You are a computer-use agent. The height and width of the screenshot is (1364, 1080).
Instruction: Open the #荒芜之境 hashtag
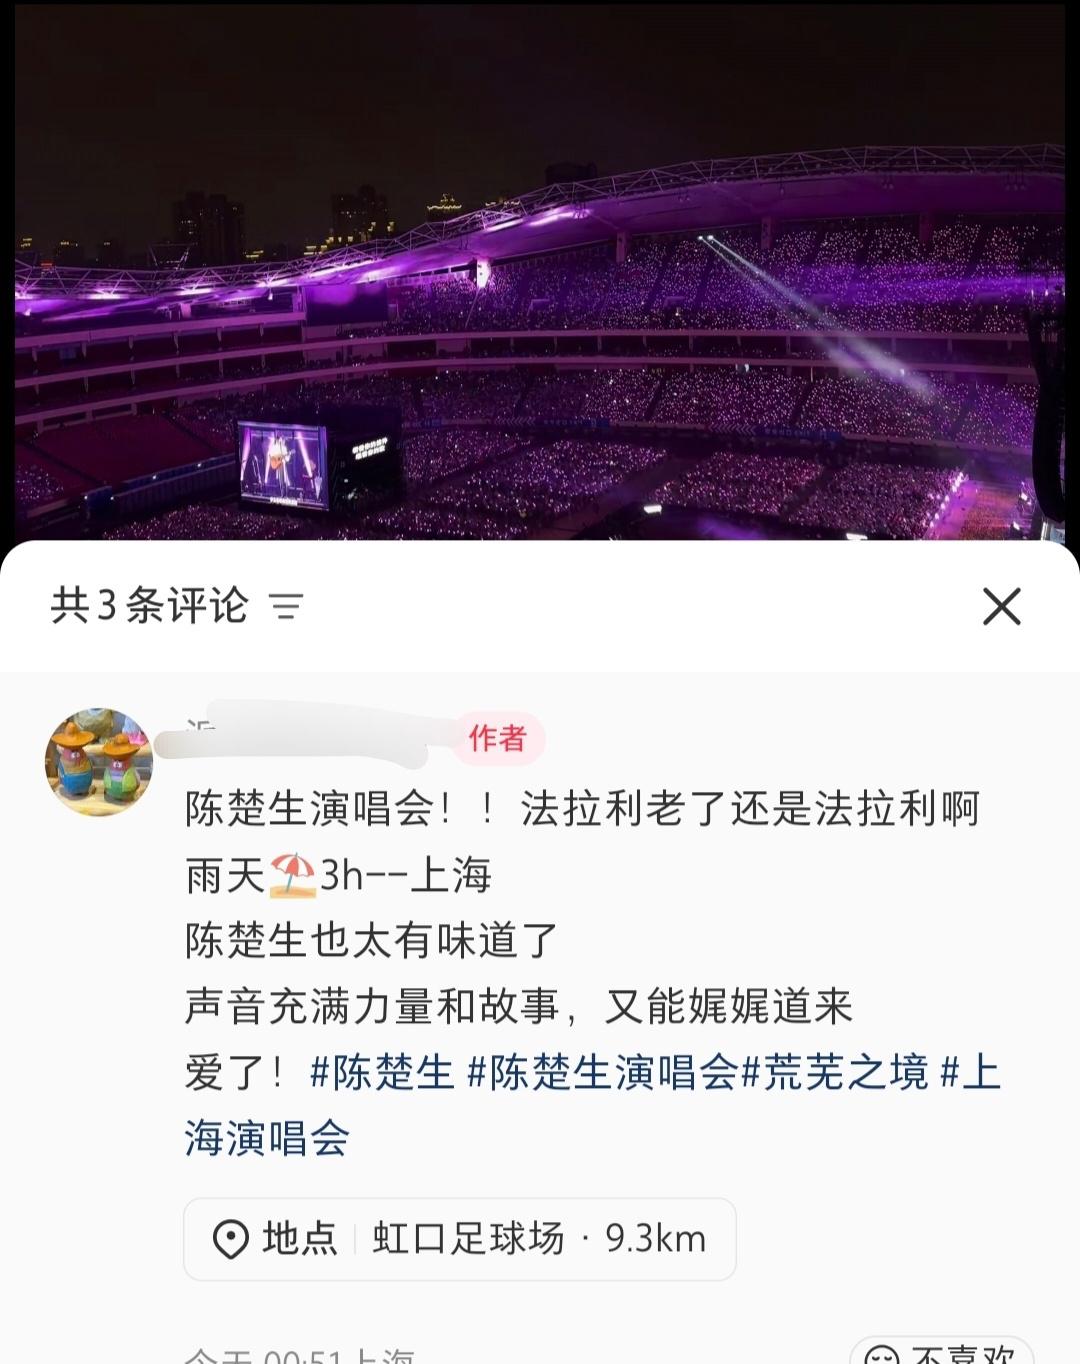[834, 1072]
